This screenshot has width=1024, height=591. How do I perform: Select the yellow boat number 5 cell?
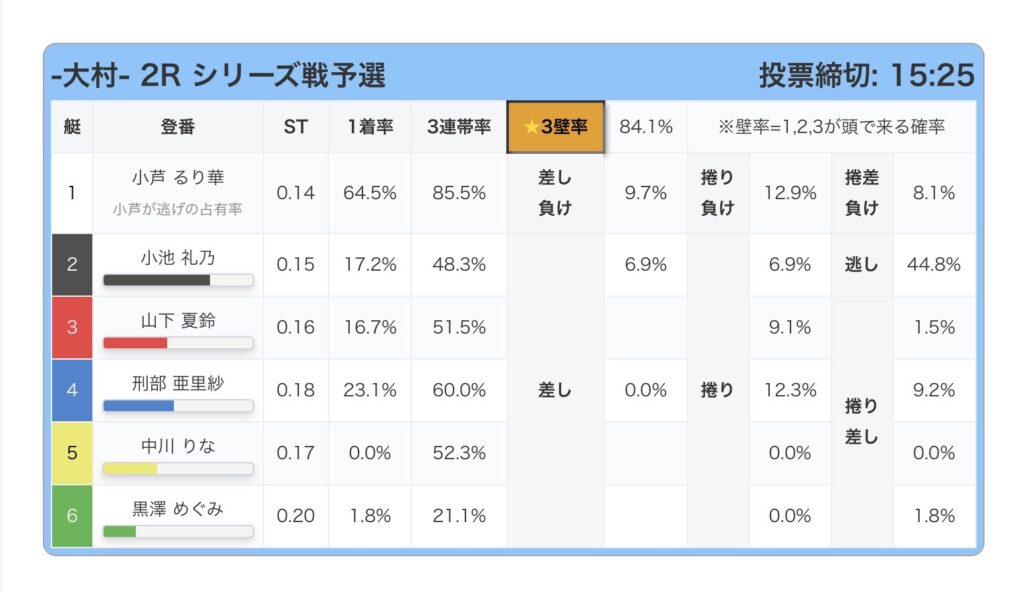point(72,452)
